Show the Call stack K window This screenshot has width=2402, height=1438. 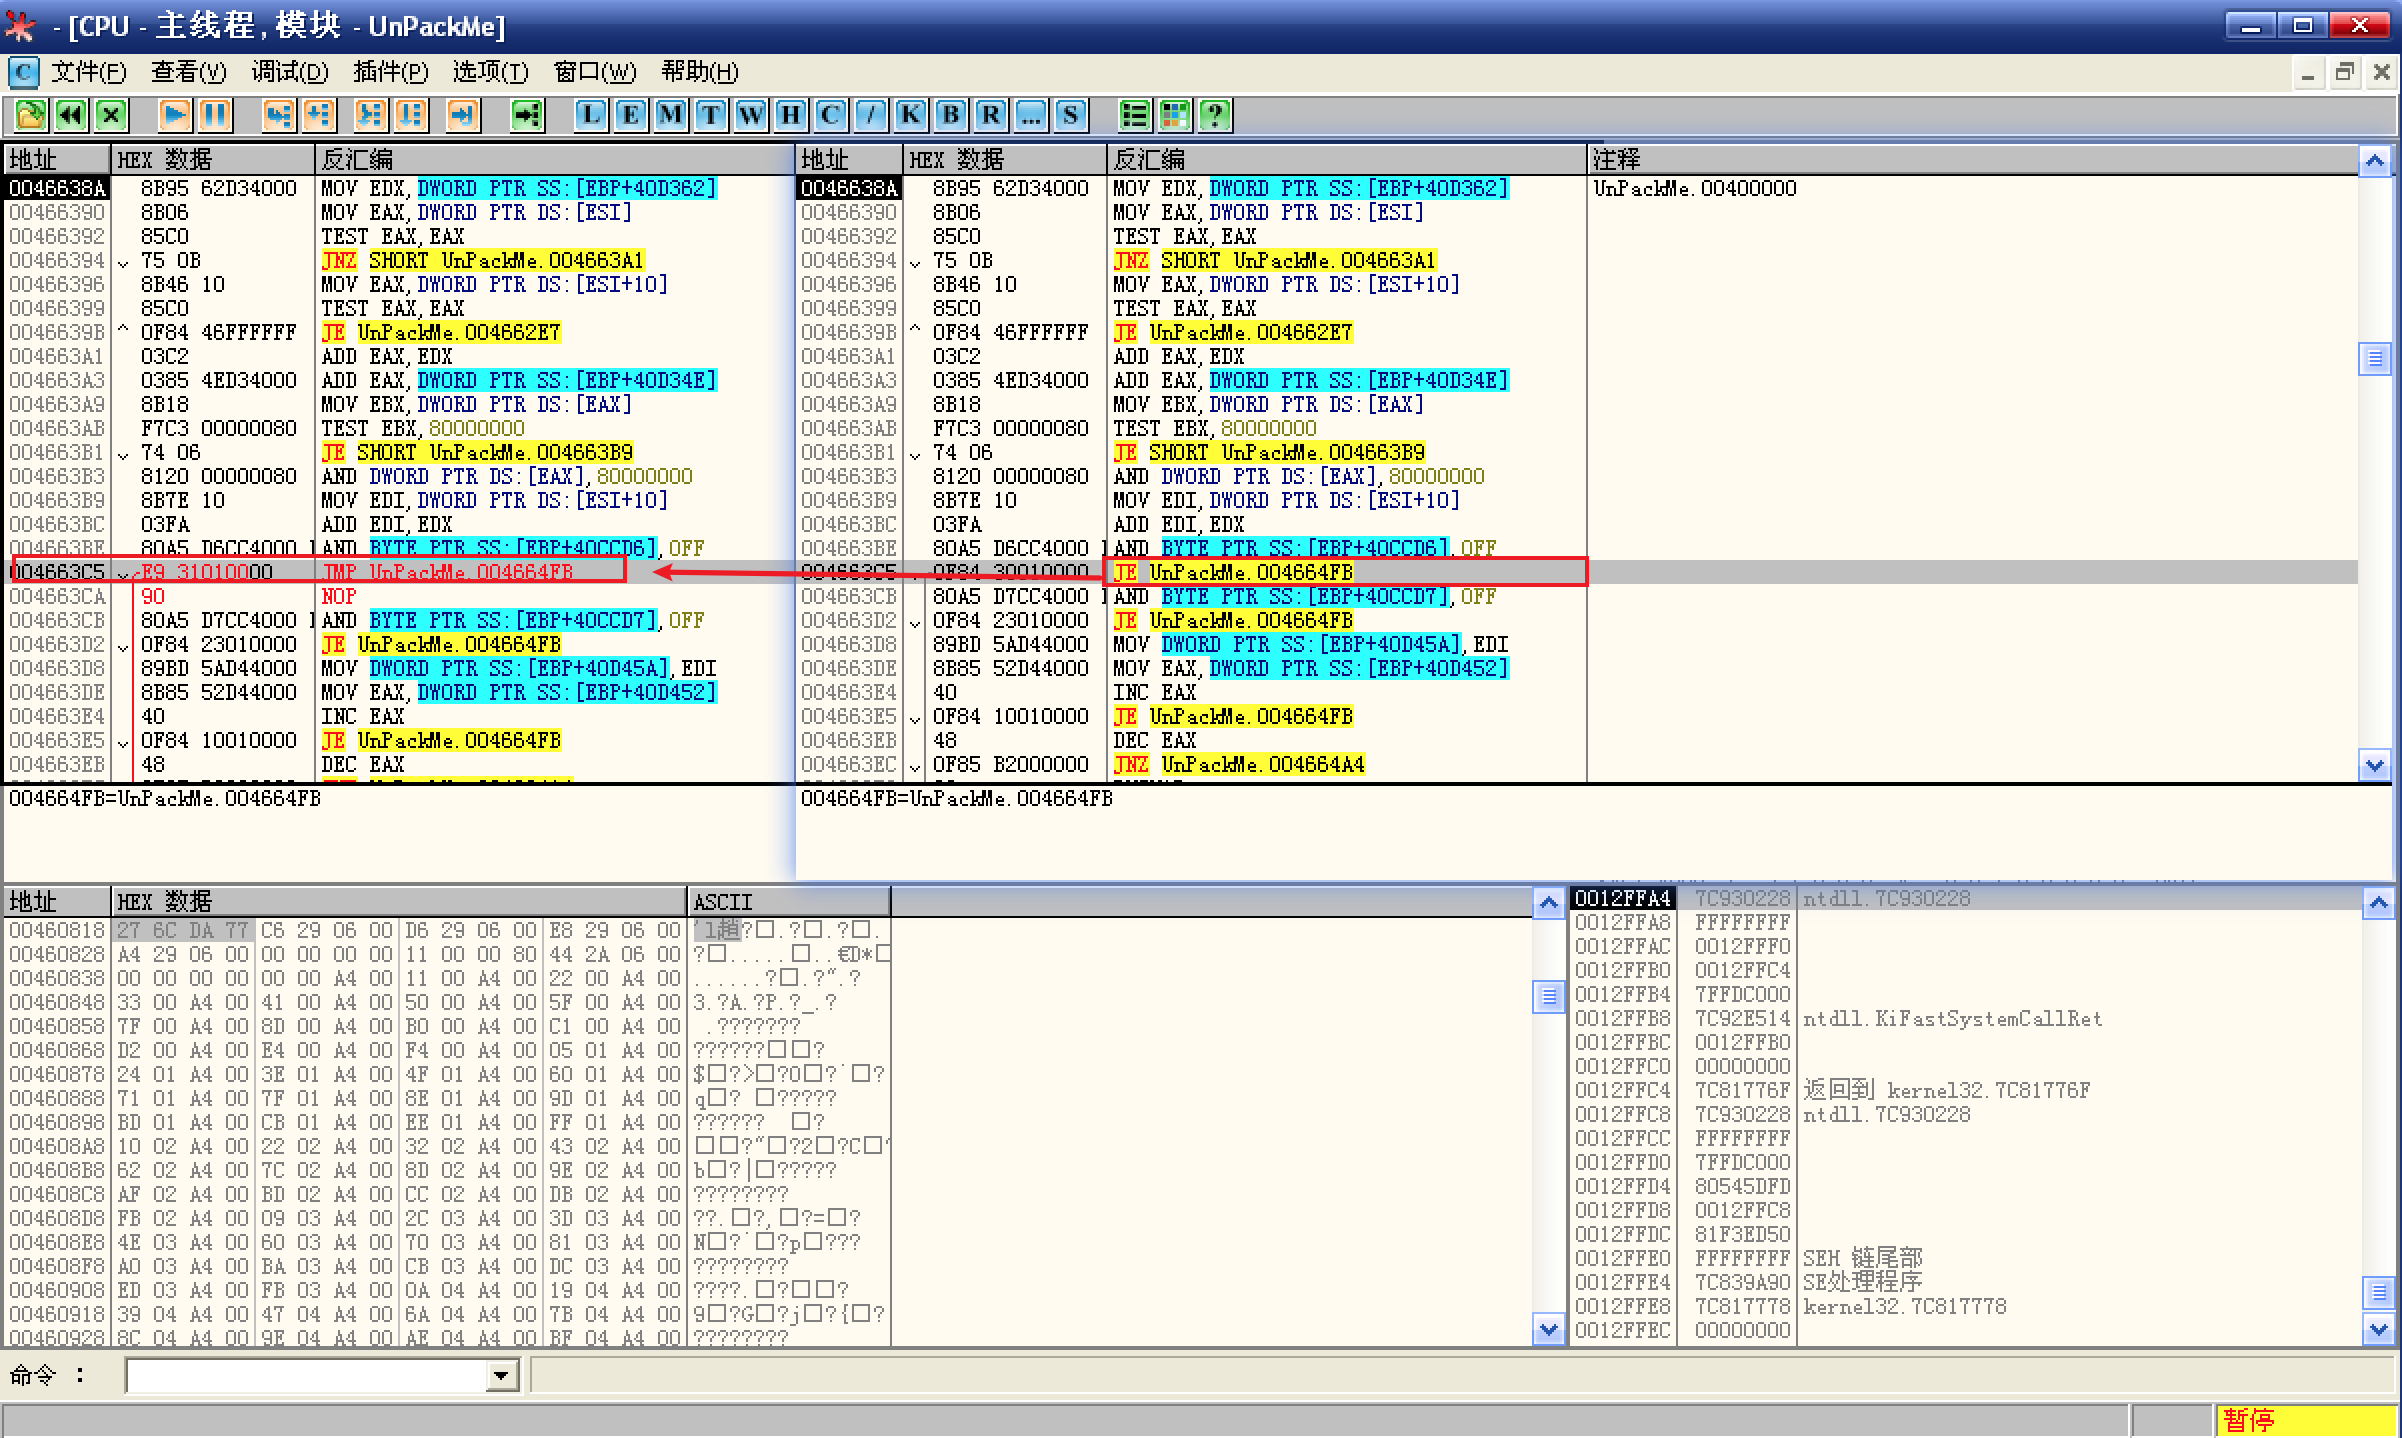point(911,115)
